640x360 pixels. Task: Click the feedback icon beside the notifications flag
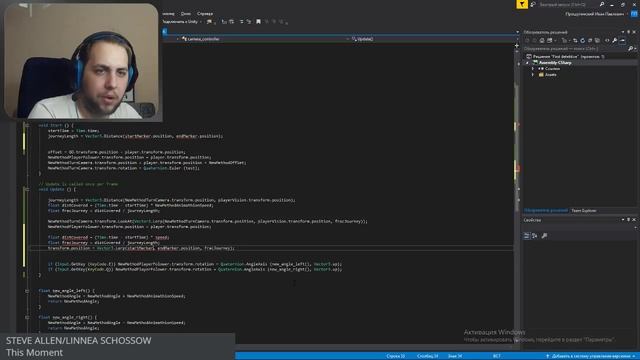(x=533, y=4)
